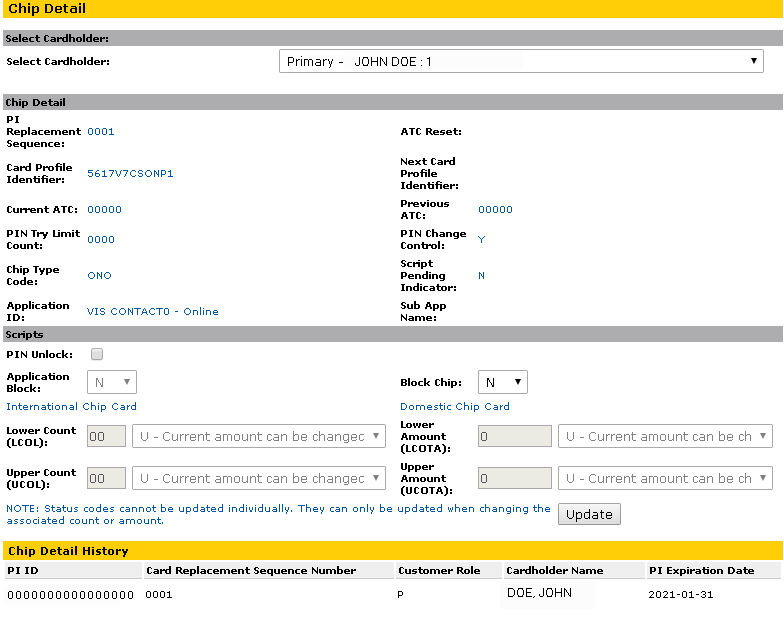
Task: Click the history row sequence number 0001
Action: click(158, 594)
